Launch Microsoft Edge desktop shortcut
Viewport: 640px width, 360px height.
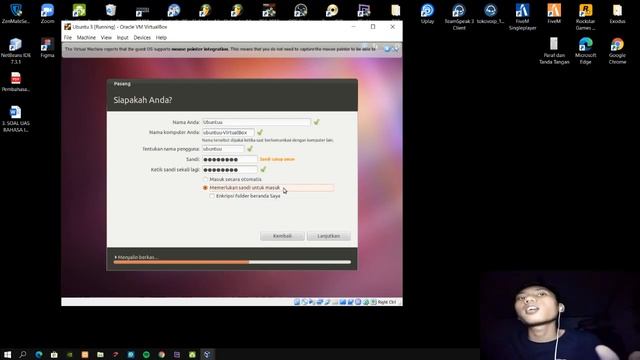[x=585, y=51]
